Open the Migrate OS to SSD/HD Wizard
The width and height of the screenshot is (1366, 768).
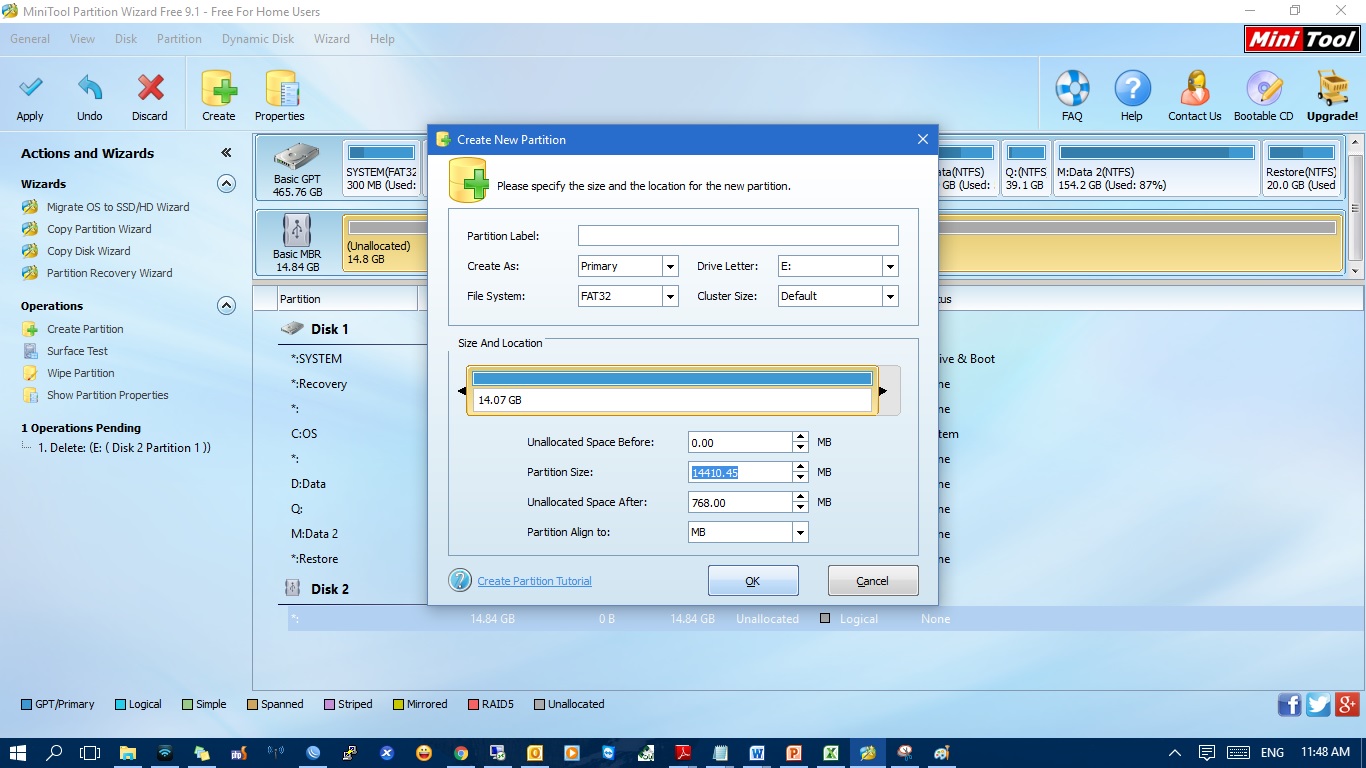[x=118, y=207]
